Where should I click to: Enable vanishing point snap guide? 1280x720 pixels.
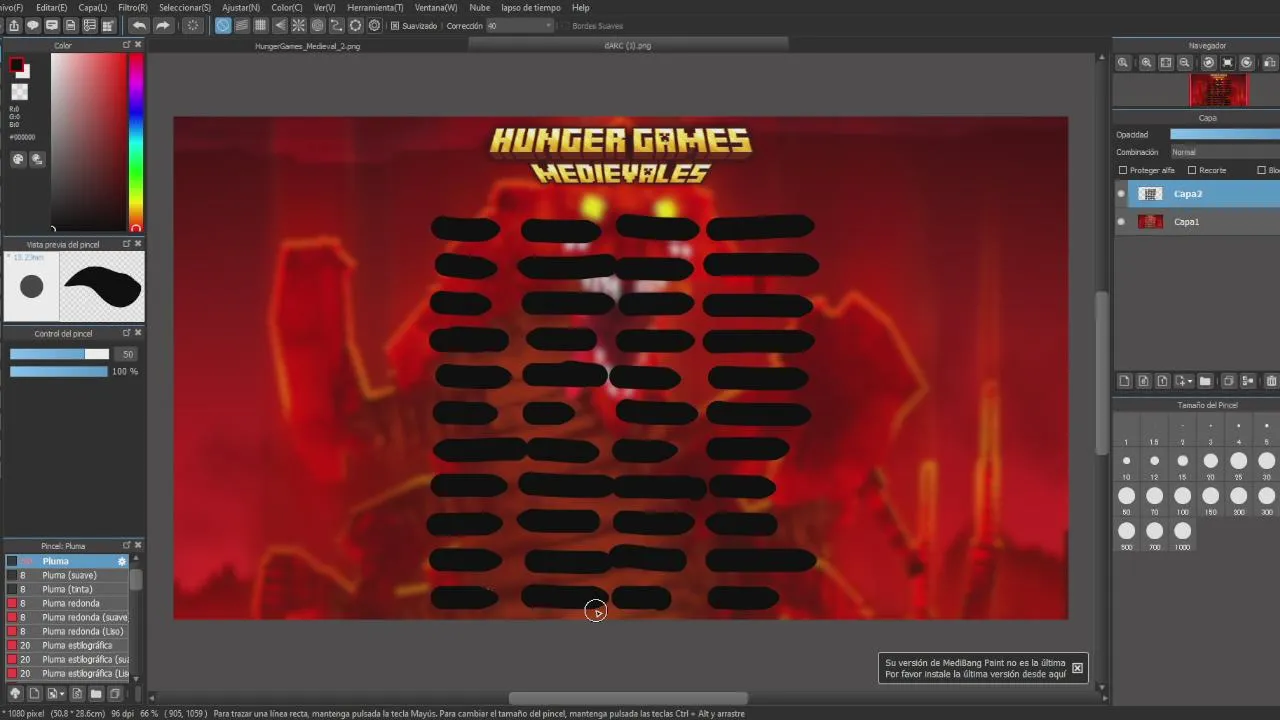(x=280, y=25)
